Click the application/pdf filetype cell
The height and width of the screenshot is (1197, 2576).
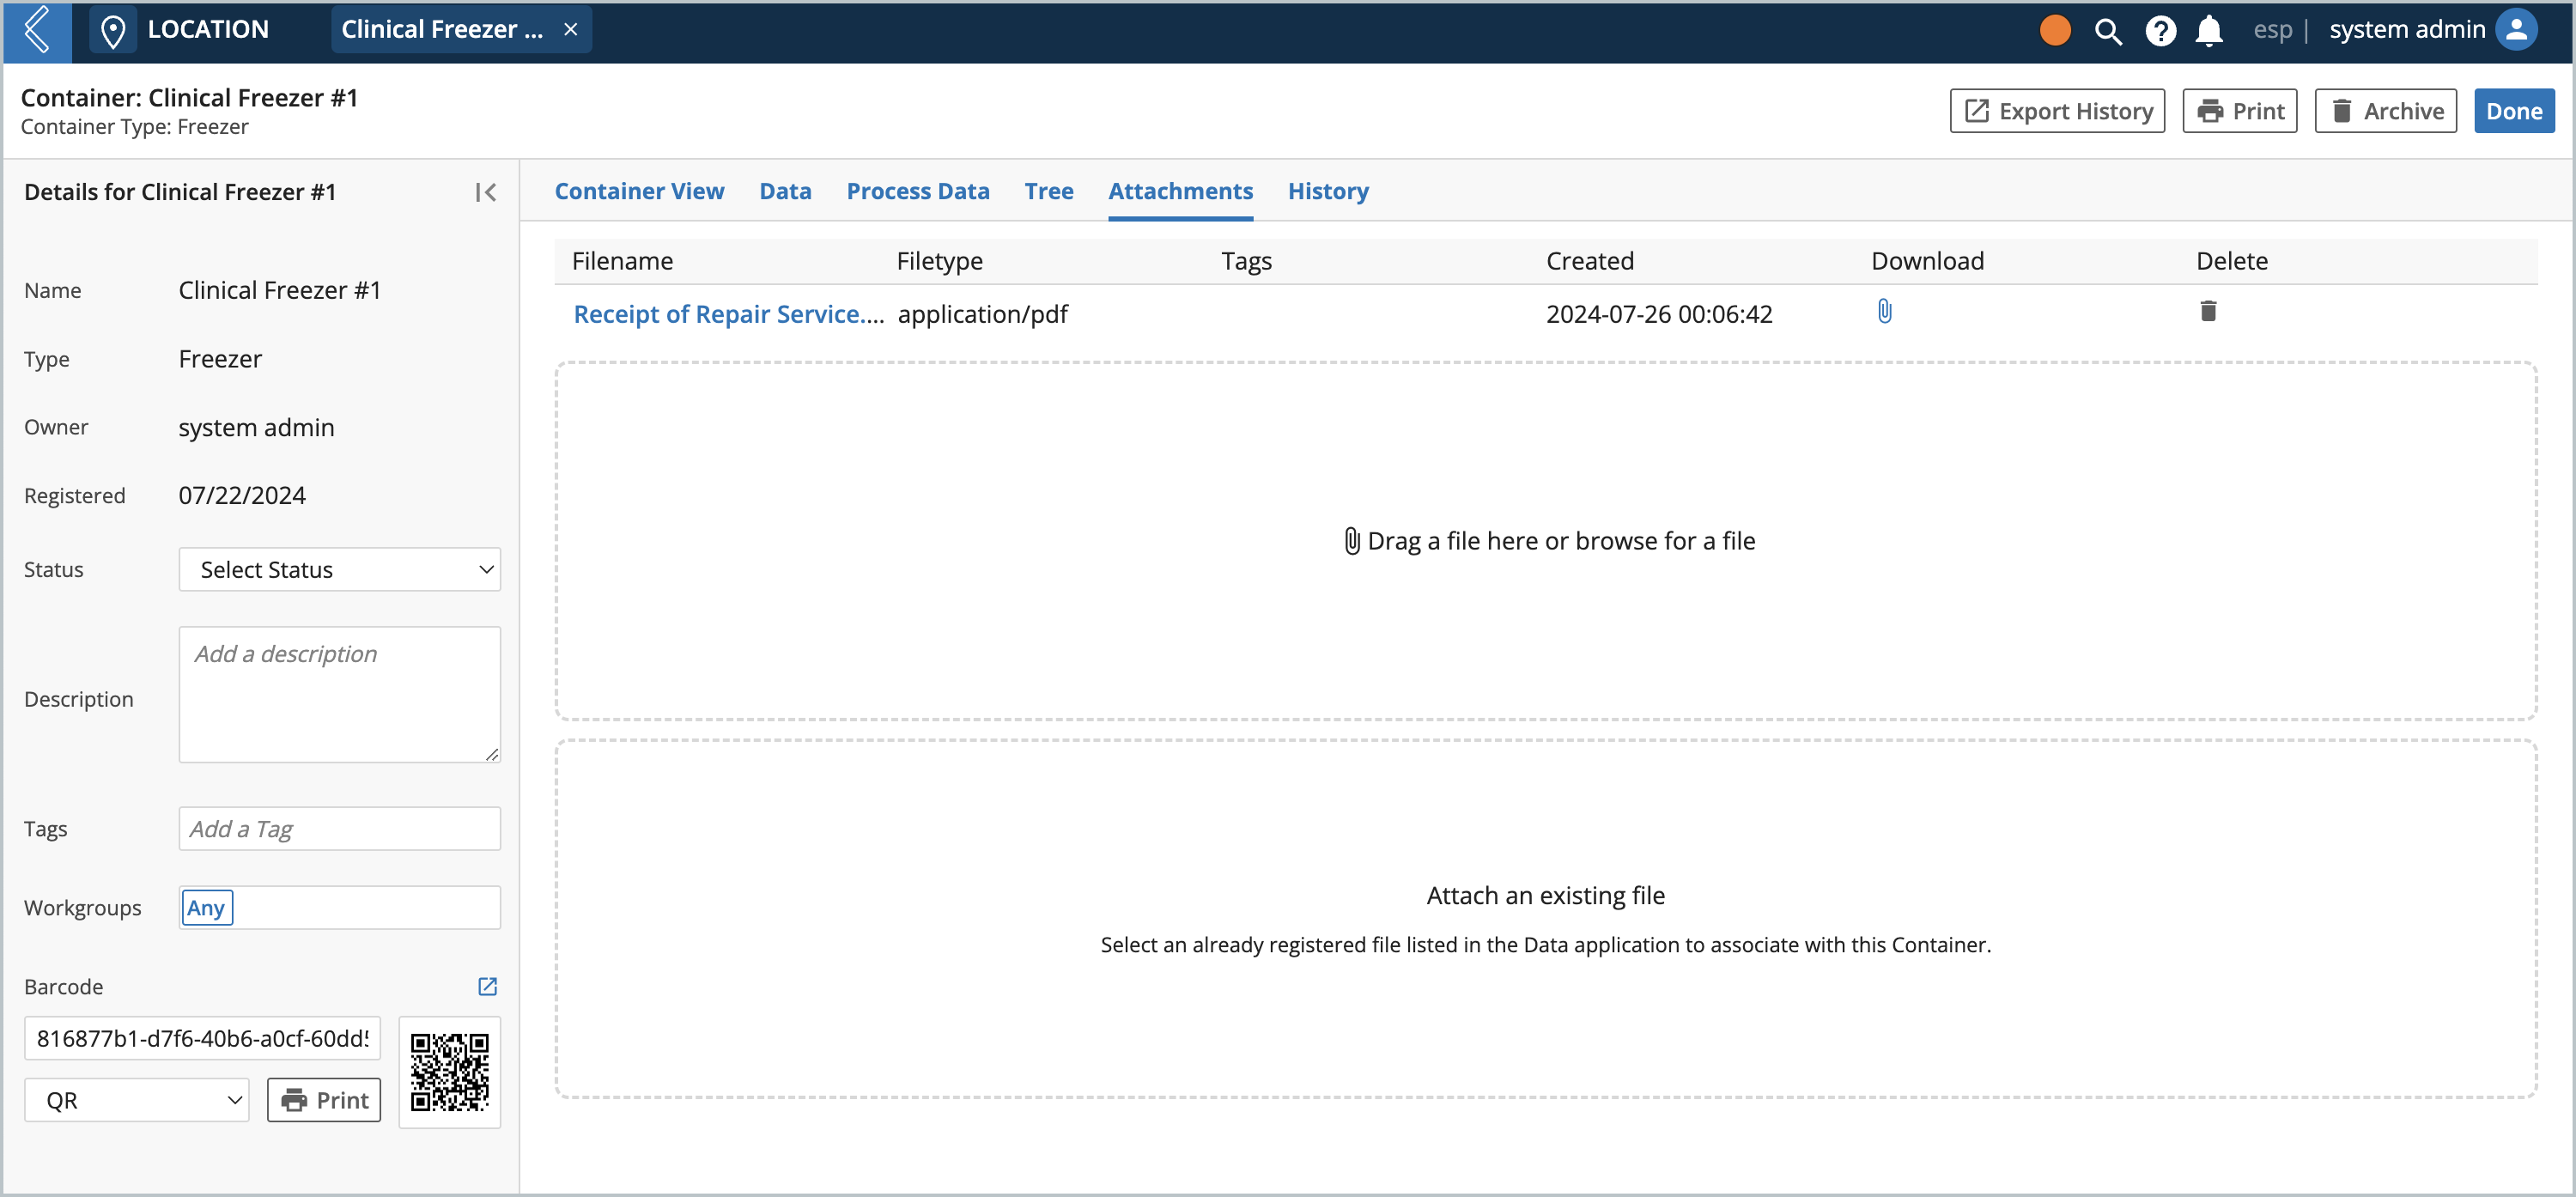point(983,314)
